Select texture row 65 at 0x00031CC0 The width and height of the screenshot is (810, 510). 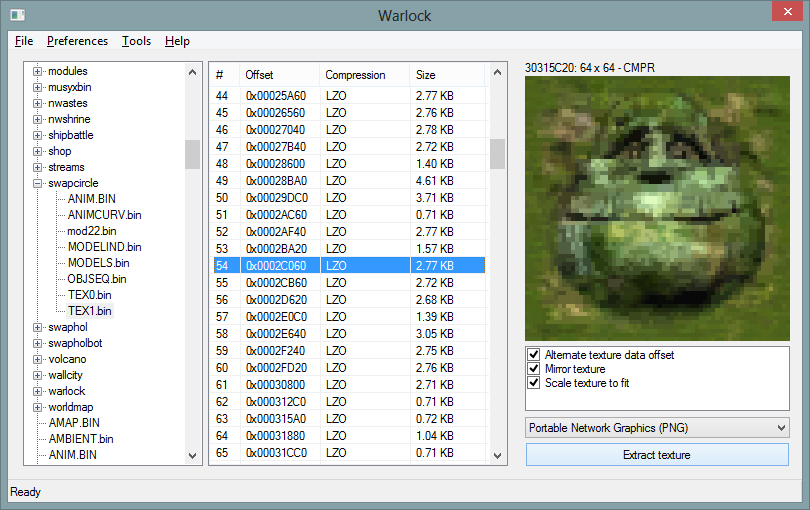349,453
